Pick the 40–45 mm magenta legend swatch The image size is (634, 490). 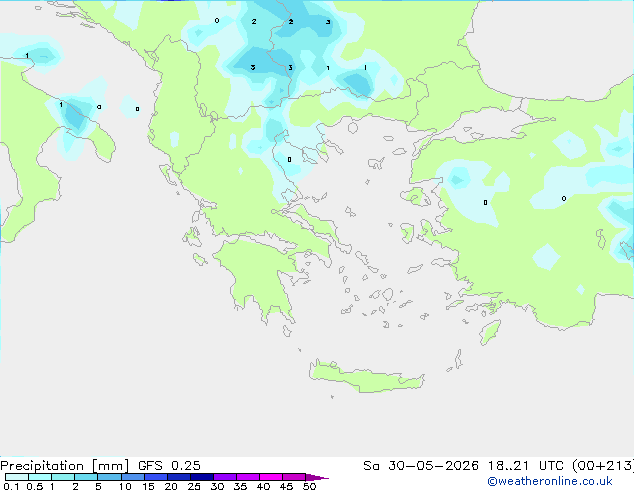click(271, 477)
